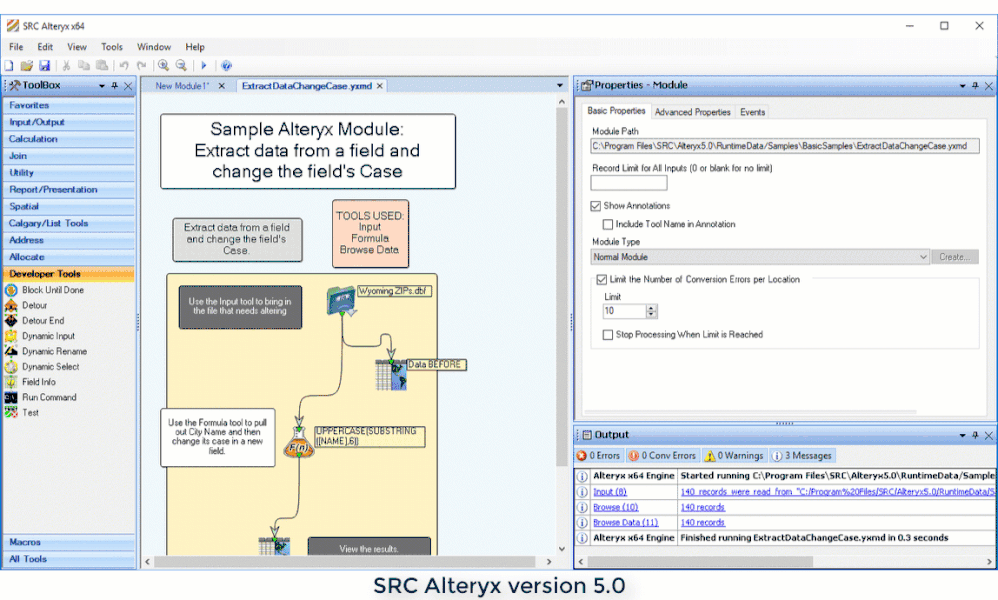Image resolution: width=998 pixels, height=600 pixels.
Task: Toggle the 0 Errors filter button
Action: (x=598, y=456)
